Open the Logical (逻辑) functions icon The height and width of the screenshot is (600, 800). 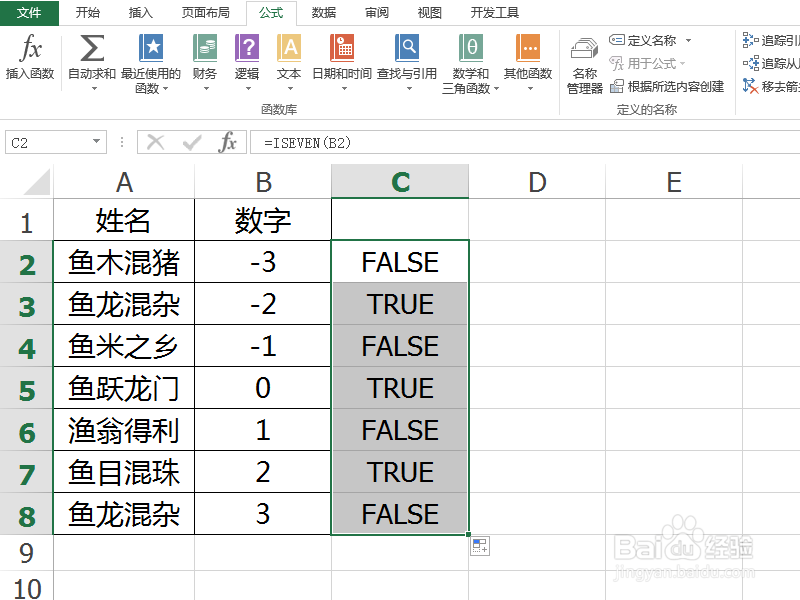247,48
